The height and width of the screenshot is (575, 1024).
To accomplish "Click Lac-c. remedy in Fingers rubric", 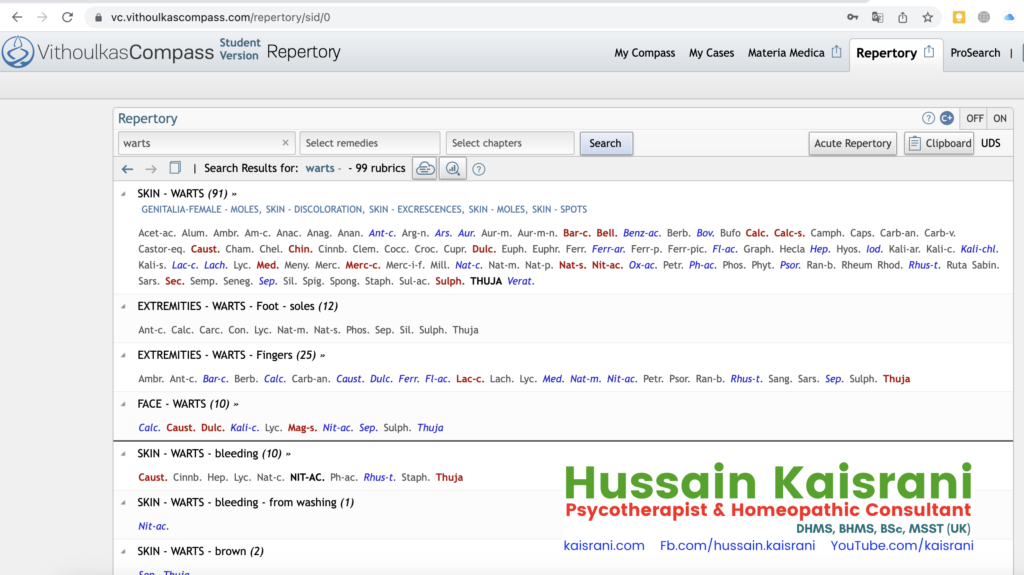I will point(470,378).
